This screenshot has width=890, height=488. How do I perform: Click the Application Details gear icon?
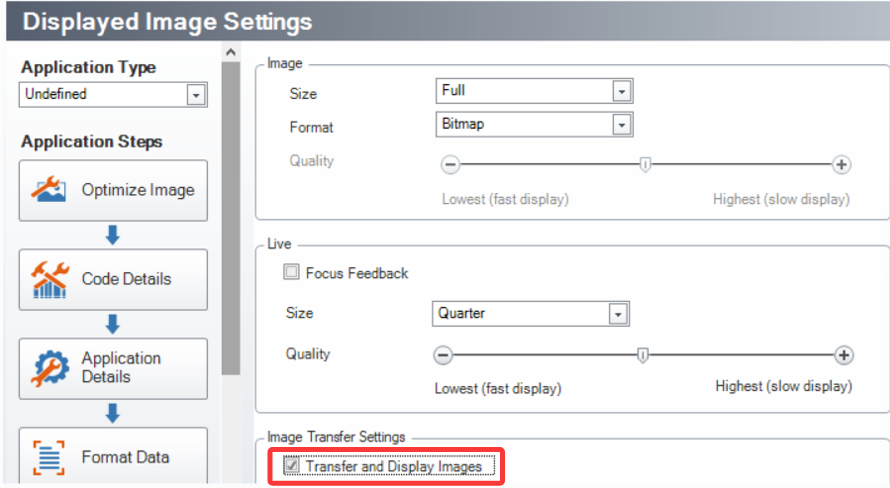click(49, 368)
